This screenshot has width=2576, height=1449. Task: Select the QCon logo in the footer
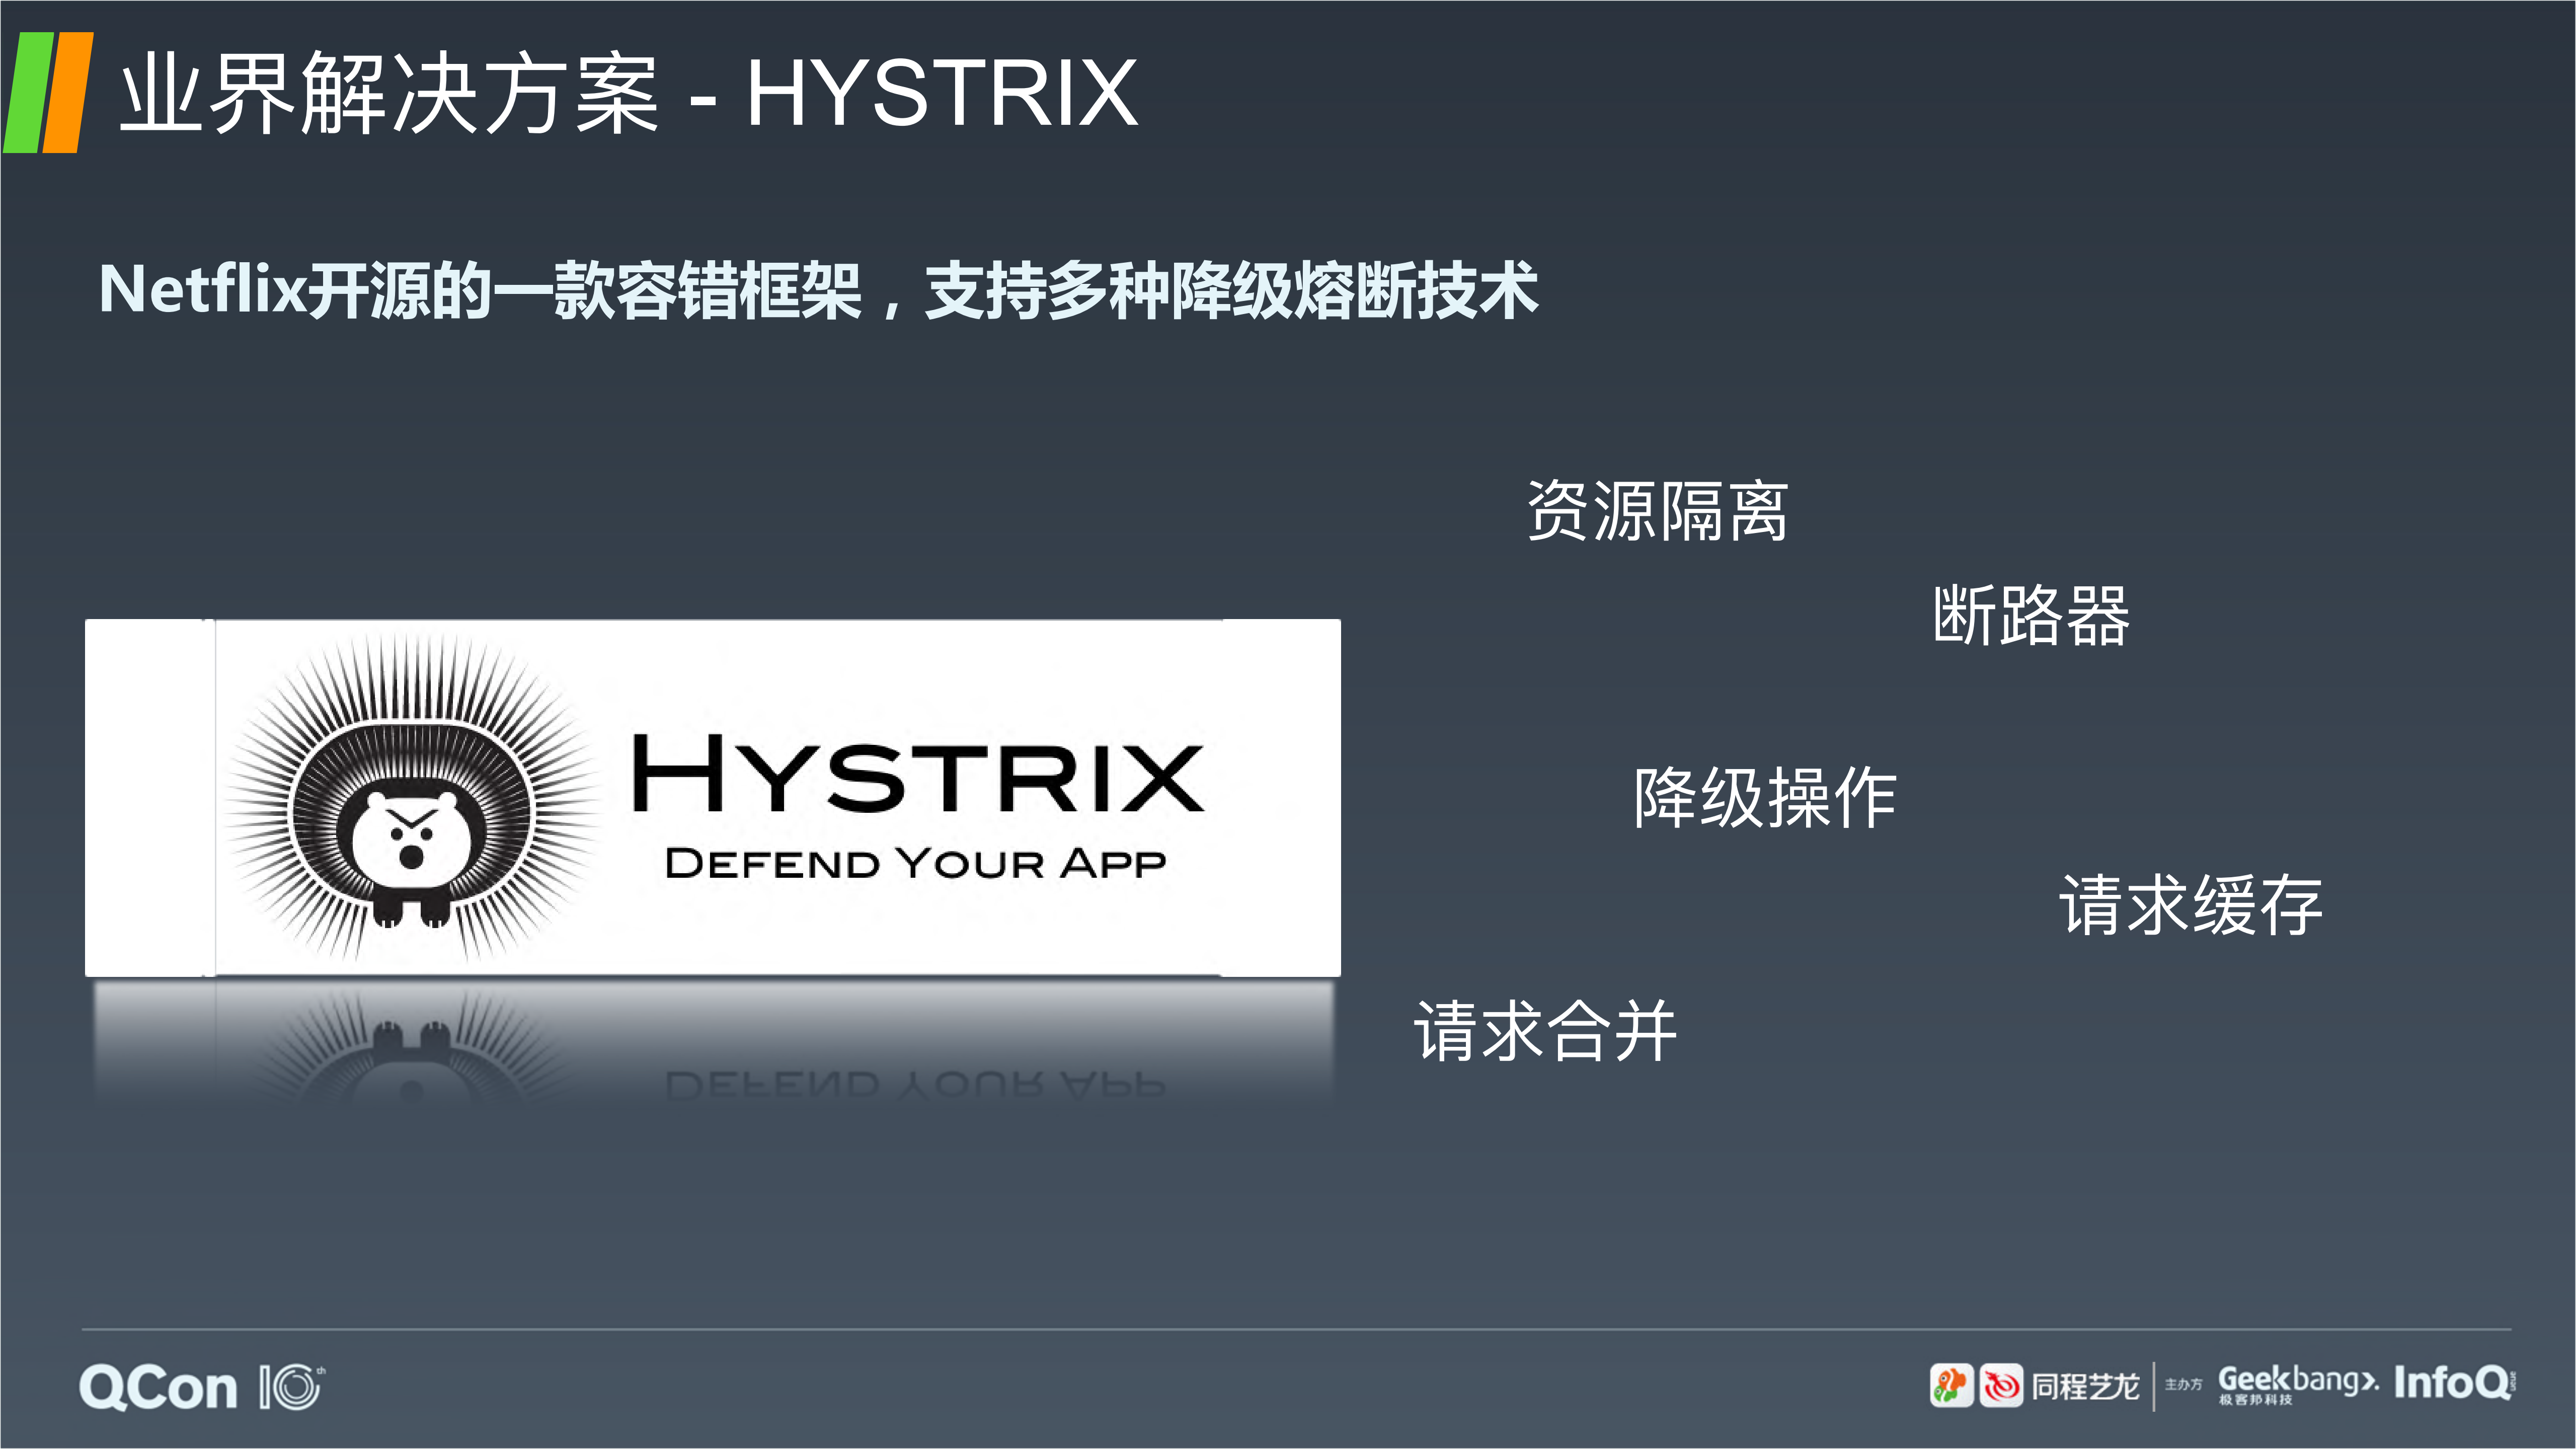pyautogui.click(x=160, y=1388)
